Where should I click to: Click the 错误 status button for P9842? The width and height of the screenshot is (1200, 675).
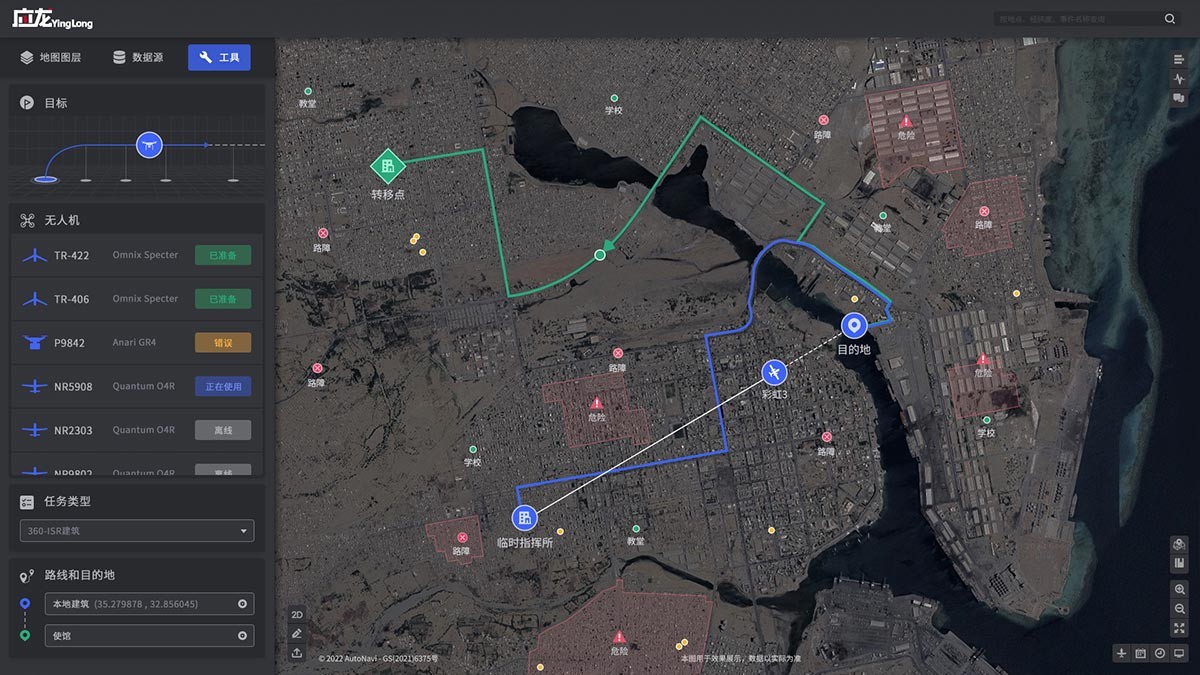click(x=222, y=343)
